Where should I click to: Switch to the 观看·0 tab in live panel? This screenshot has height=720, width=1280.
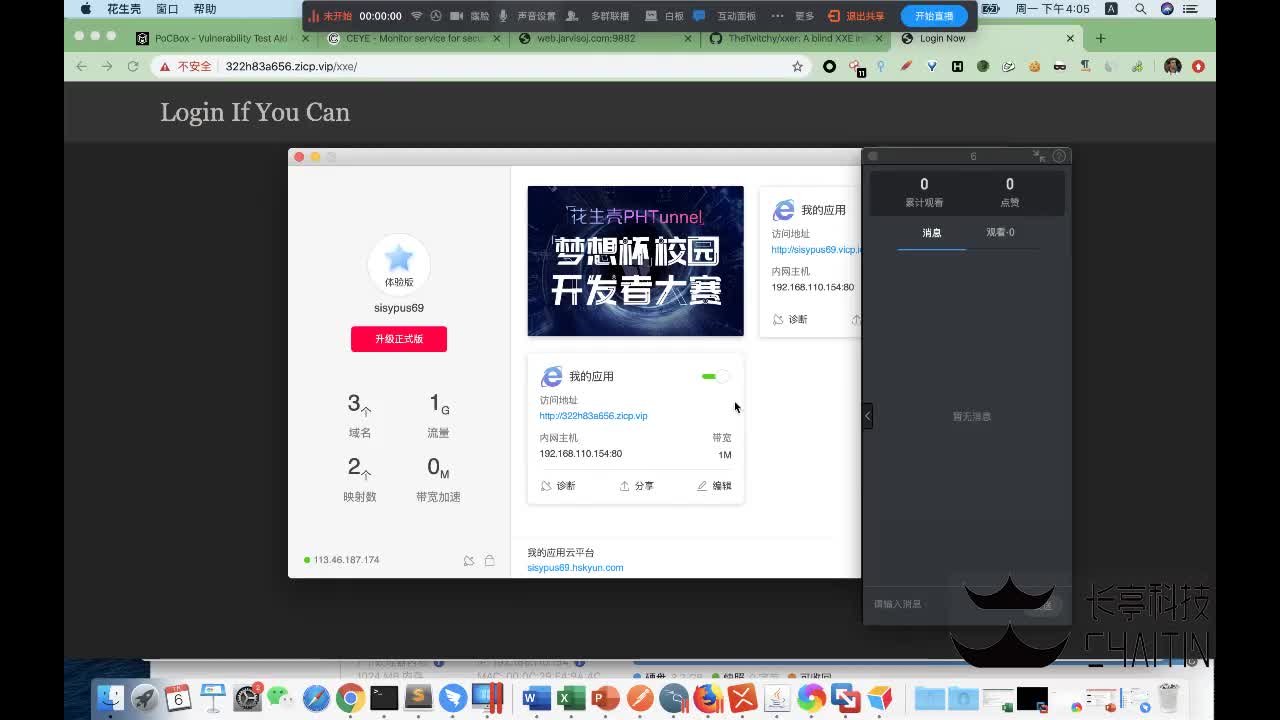[1000, 233]
